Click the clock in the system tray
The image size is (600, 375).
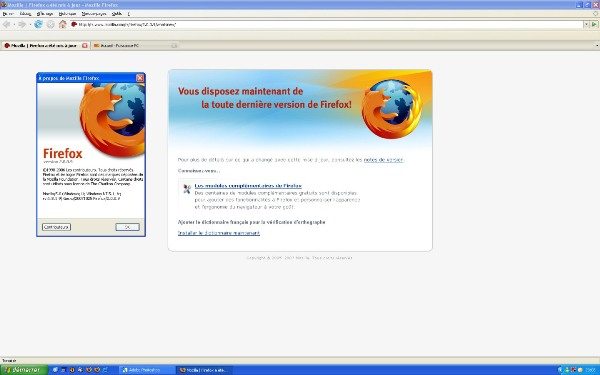(x=591, y=370)
